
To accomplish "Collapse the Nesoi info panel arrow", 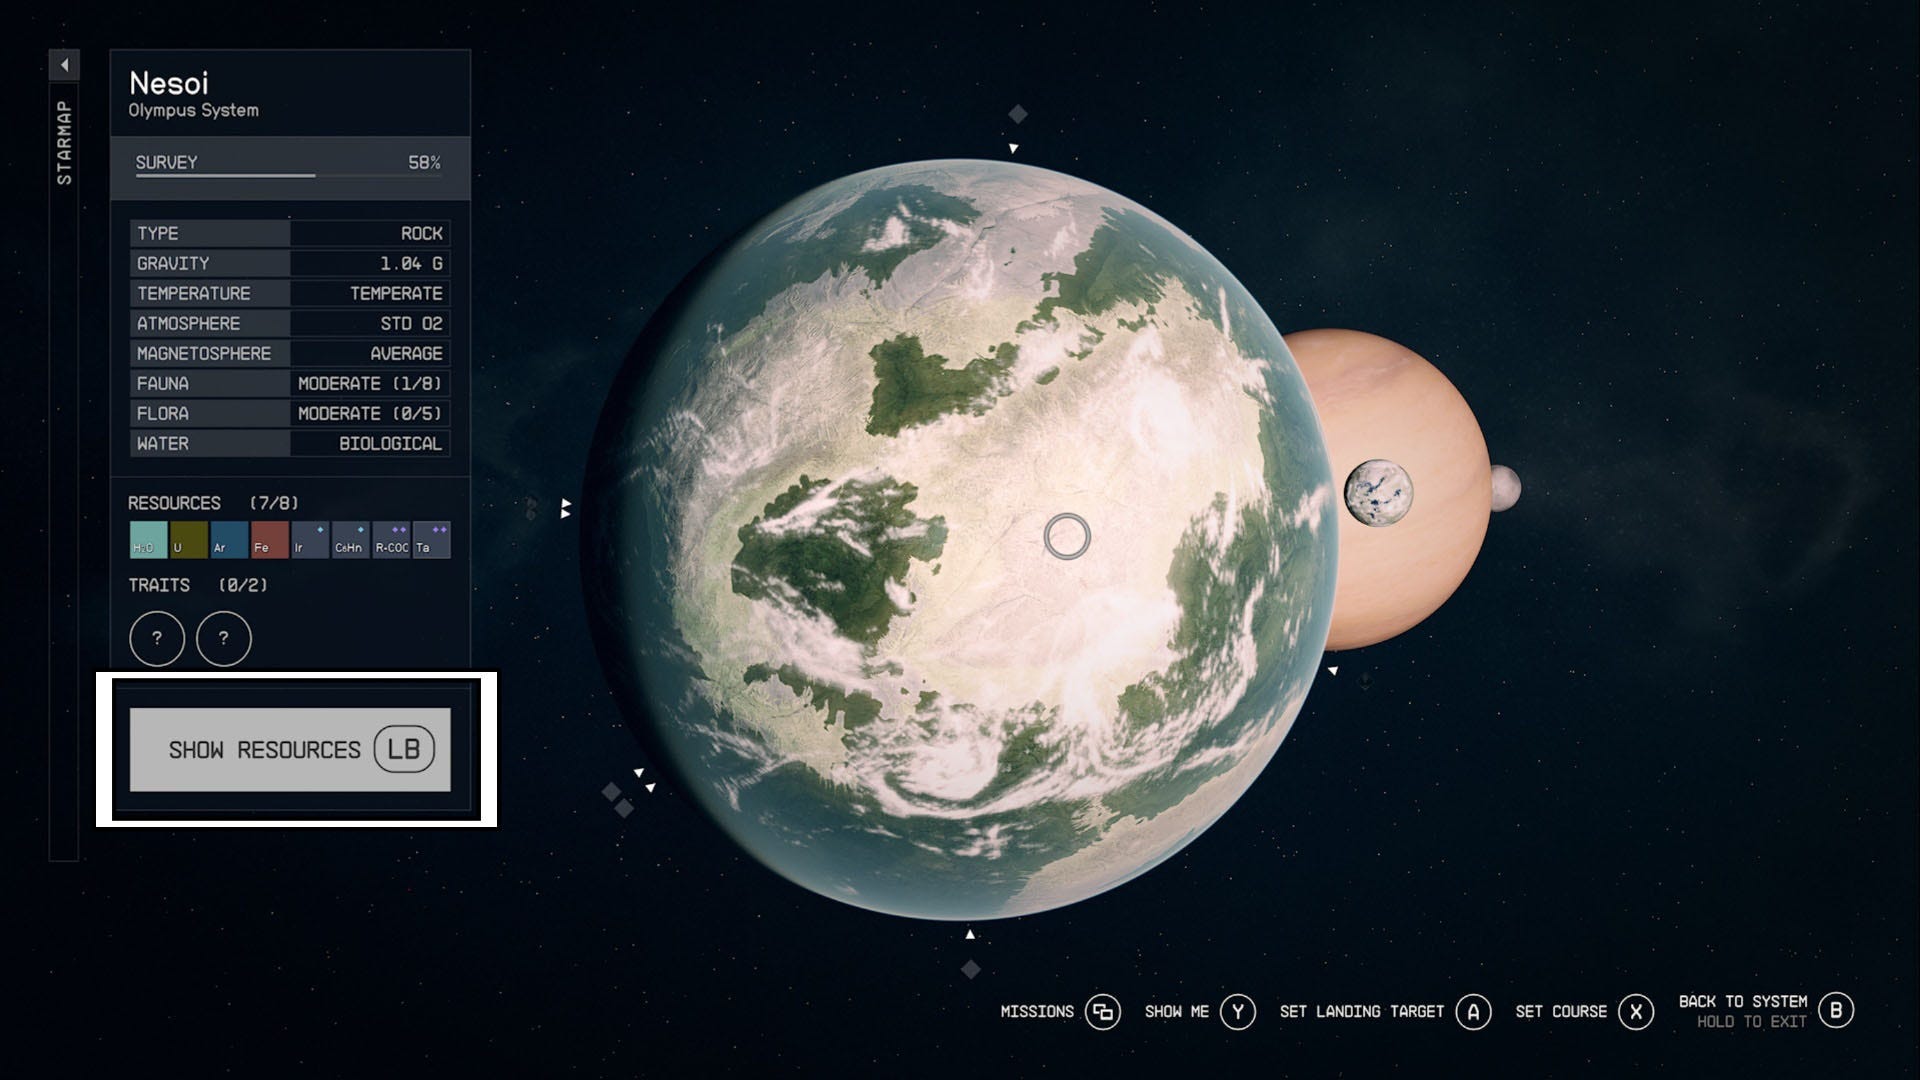I will [x=66, y=63].
